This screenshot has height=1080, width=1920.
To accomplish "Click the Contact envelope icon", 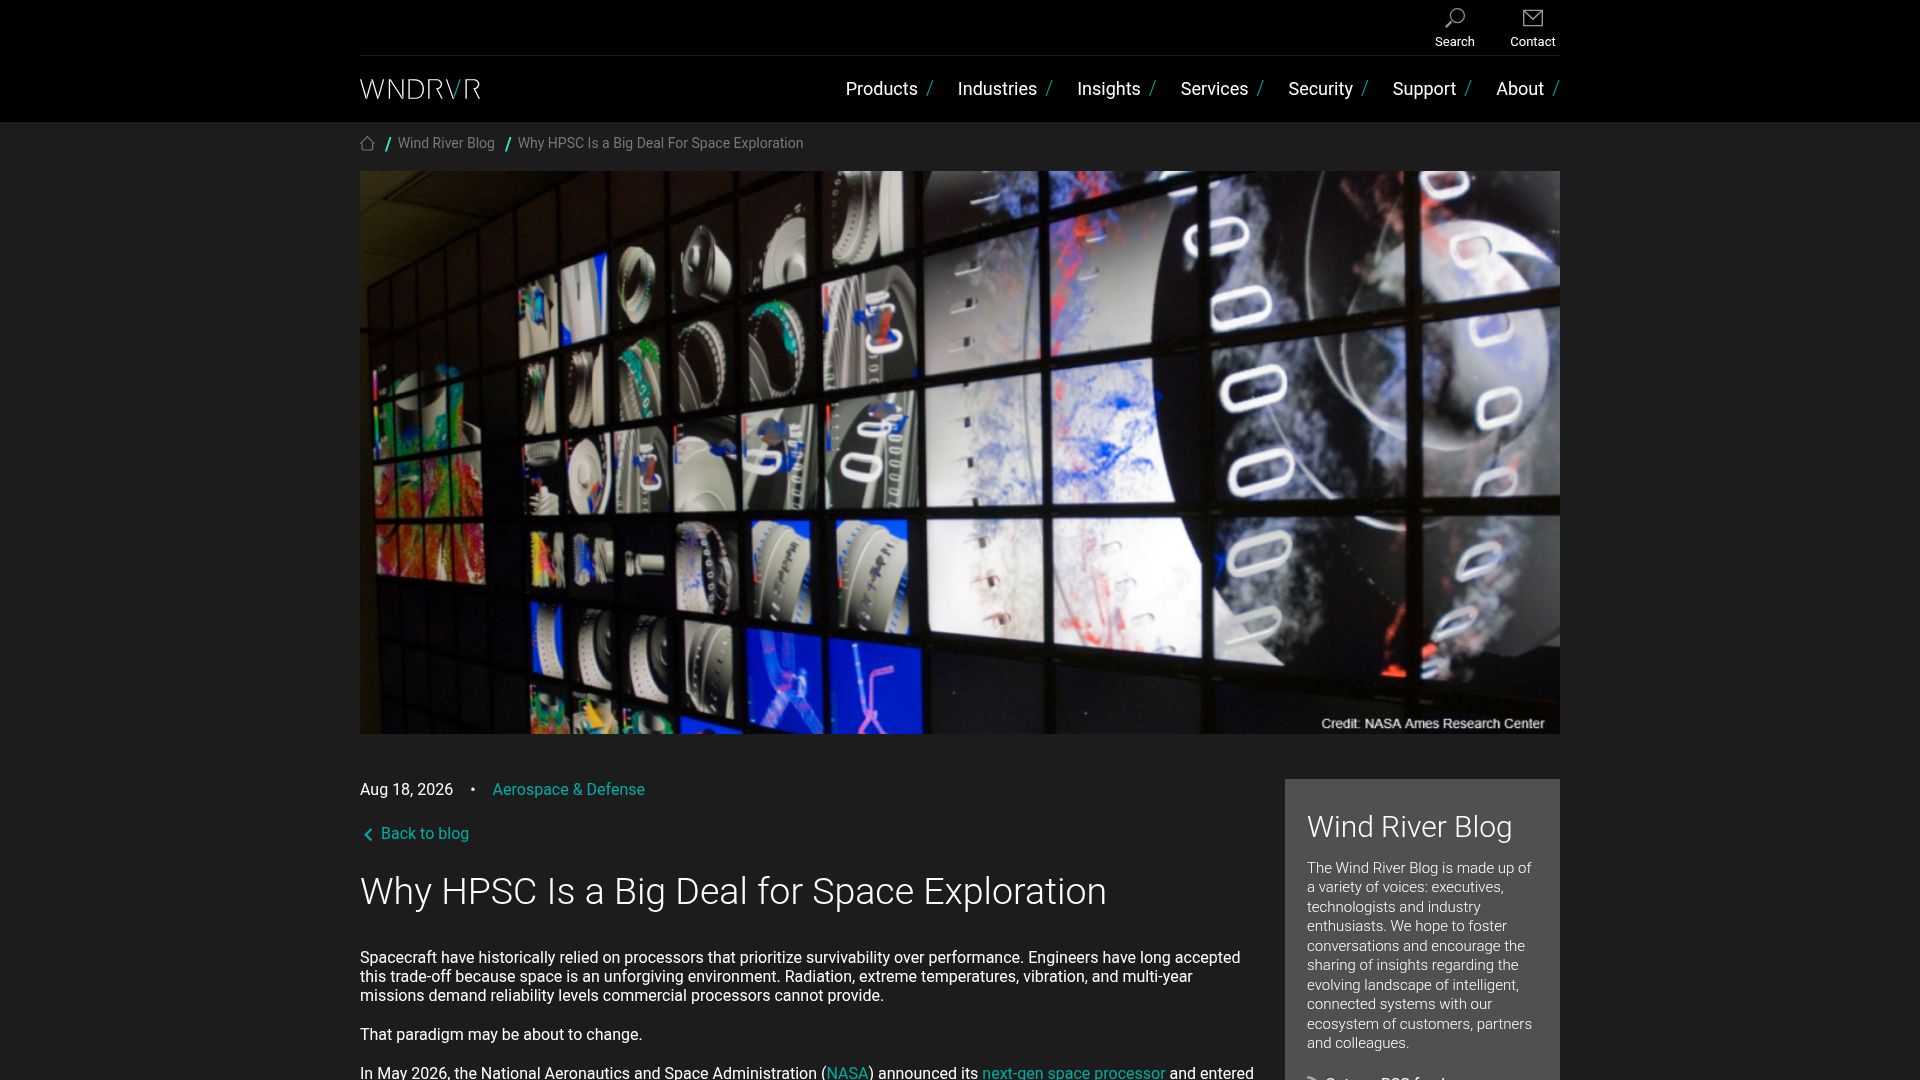I will pyautogui.click(x=1532, y=18).
